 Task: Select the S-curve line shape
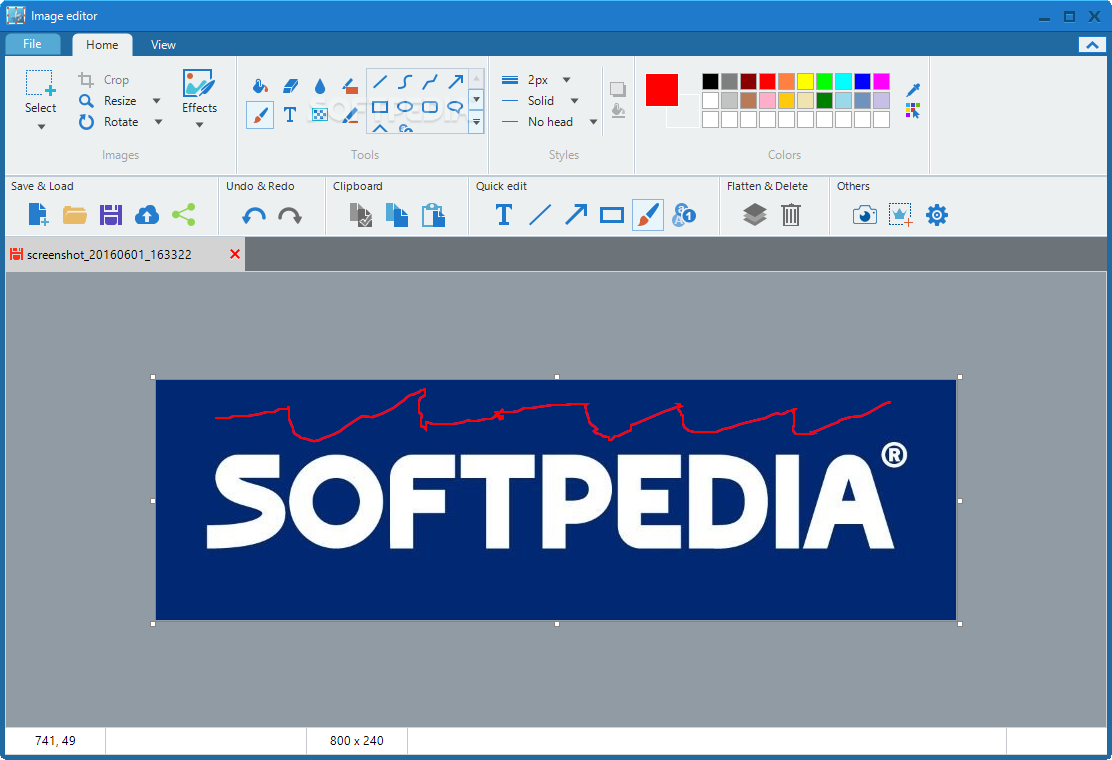tap(405, 82)
